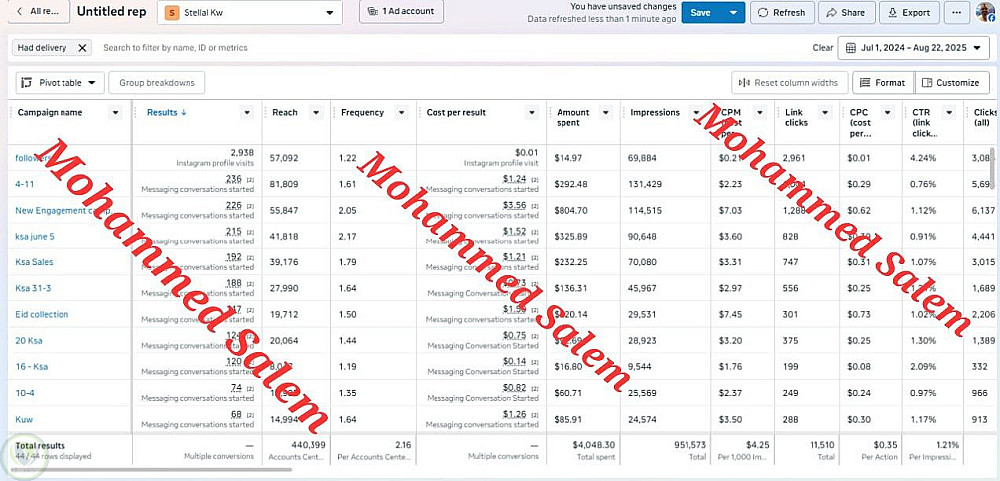Sort by the Results column header
Screen dimensions: 1000x481
point(166,113)
